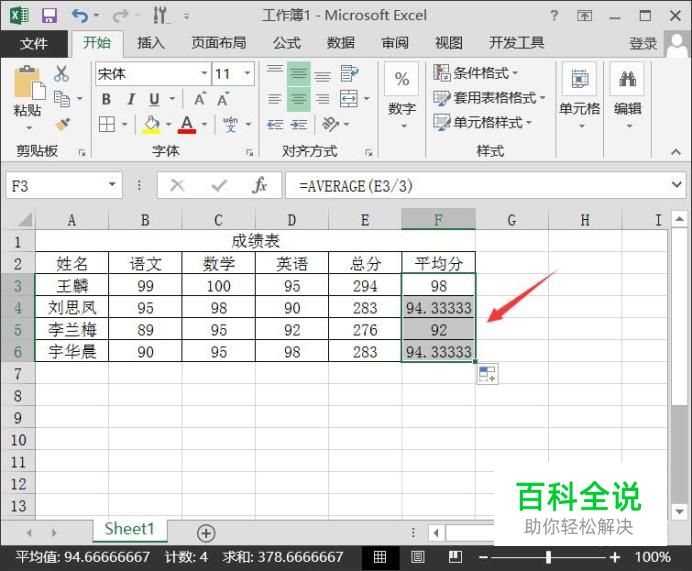The image size is (692, 571).
Task: Cancel the formula entry with X
Action: [x=177, y=185]
